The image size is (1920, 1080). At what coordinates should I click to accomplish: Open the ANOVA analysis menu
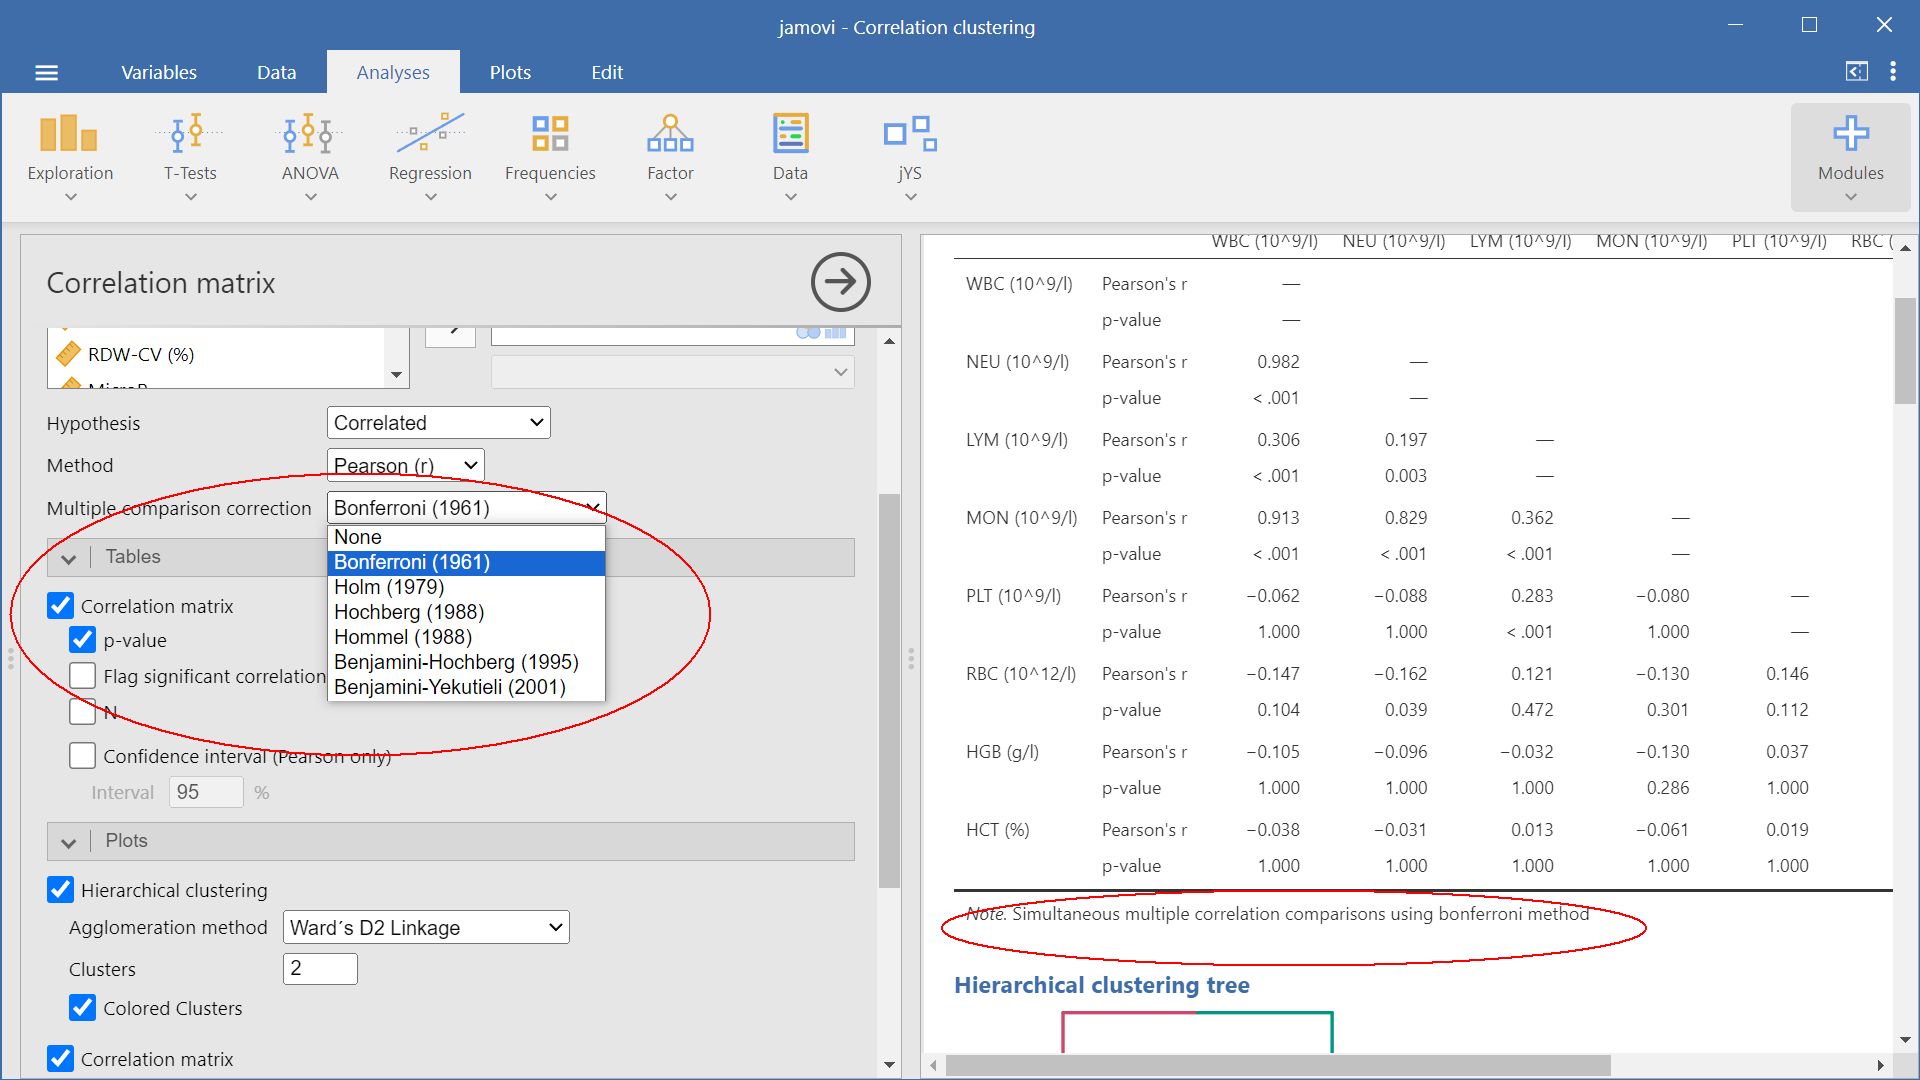[x=310, y=156]
